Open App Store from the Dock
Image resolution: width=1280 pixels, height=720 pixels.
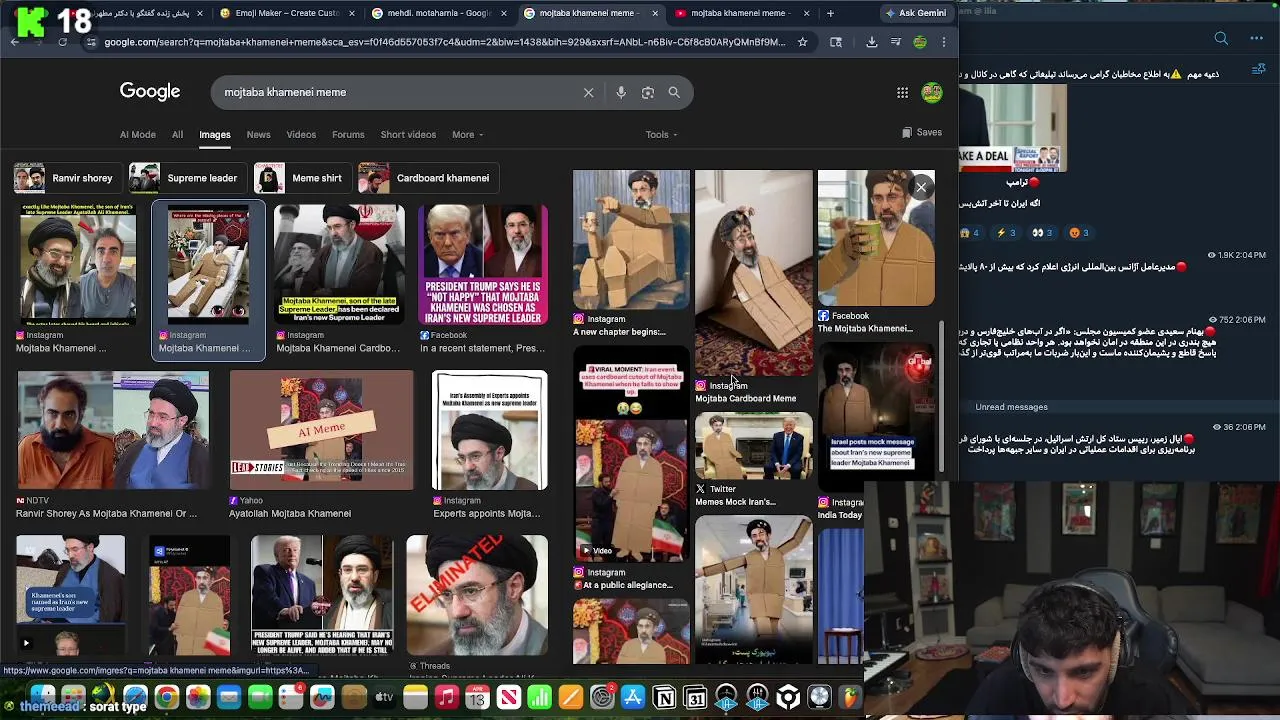pos(633,697)
